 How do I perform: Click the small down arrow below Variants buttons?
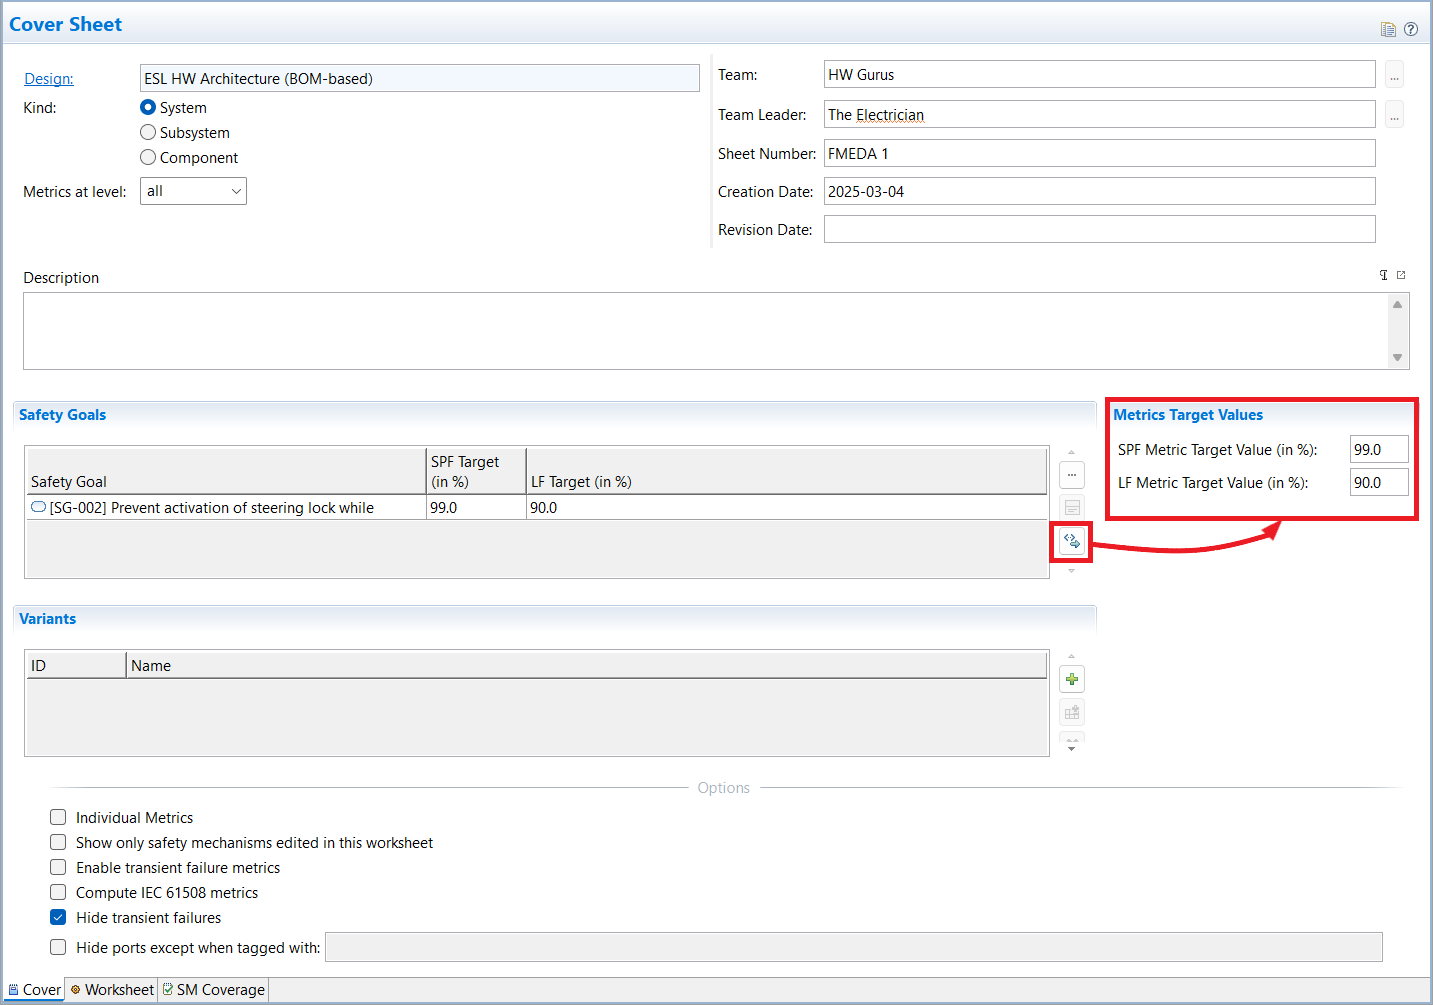tap(1071, 746)
